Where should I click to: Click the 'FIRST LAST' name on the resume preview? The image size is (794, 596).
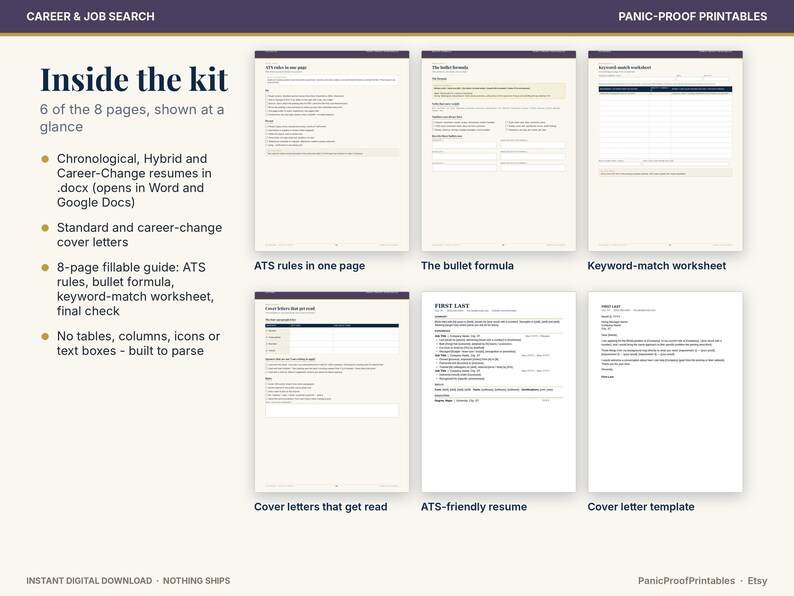tap(452, 306)
